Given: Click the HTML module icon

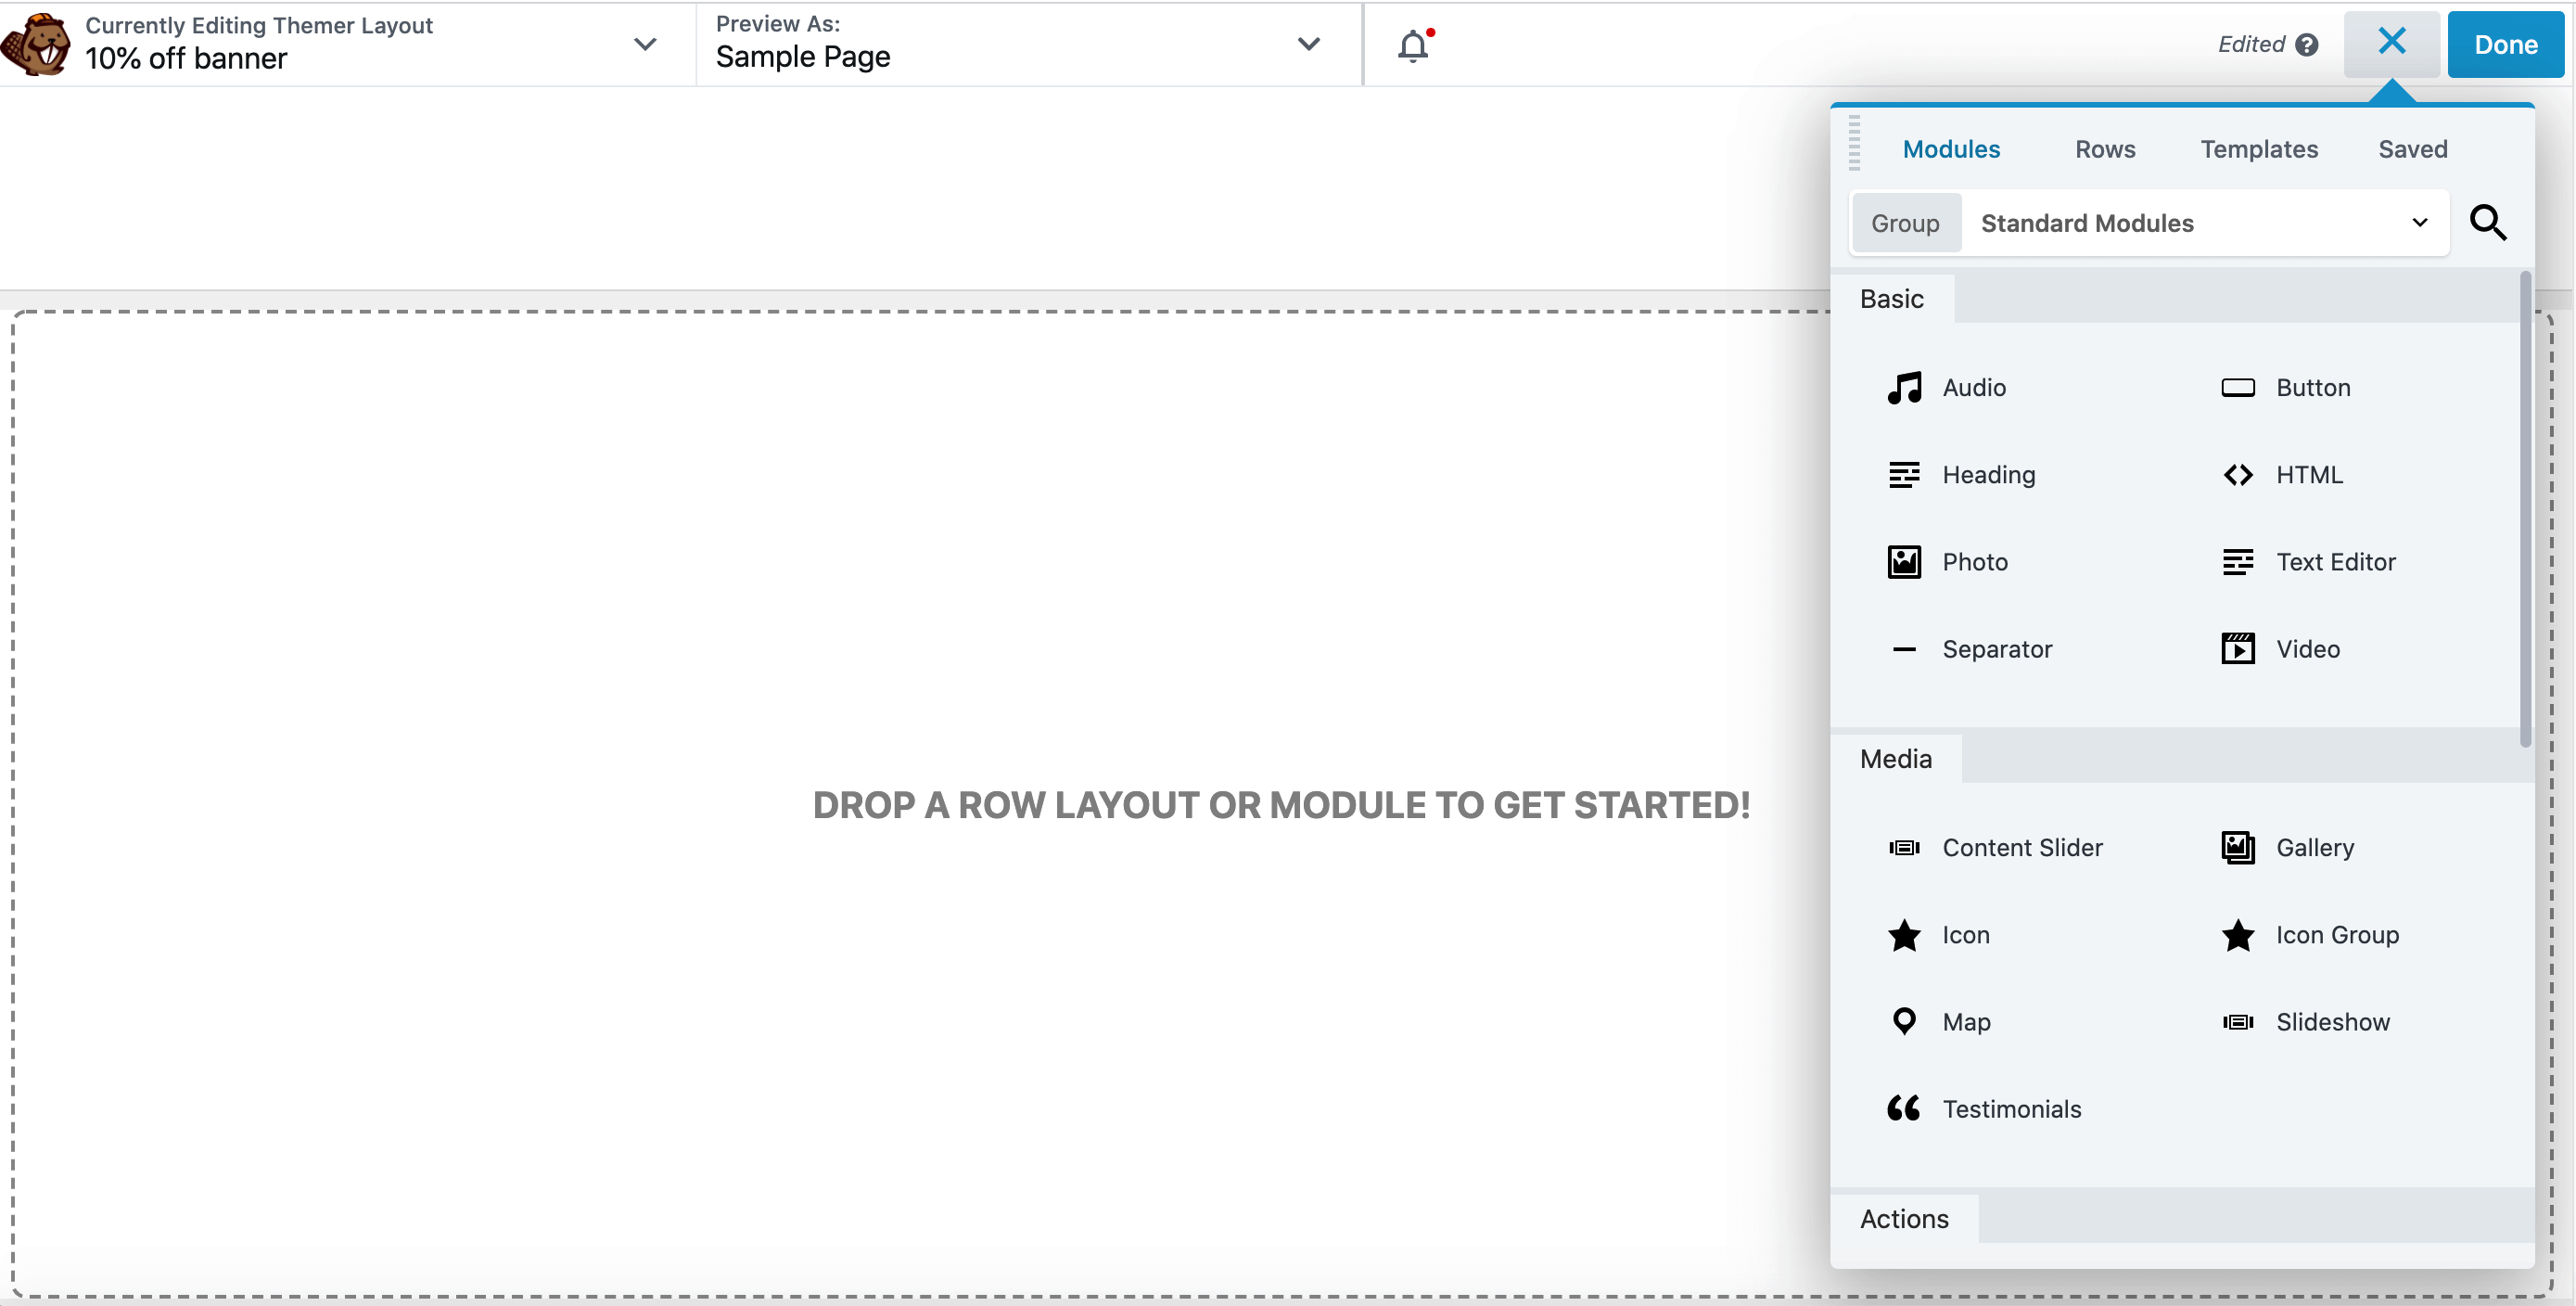Looking at the screenshot, I should (2238, 474).
